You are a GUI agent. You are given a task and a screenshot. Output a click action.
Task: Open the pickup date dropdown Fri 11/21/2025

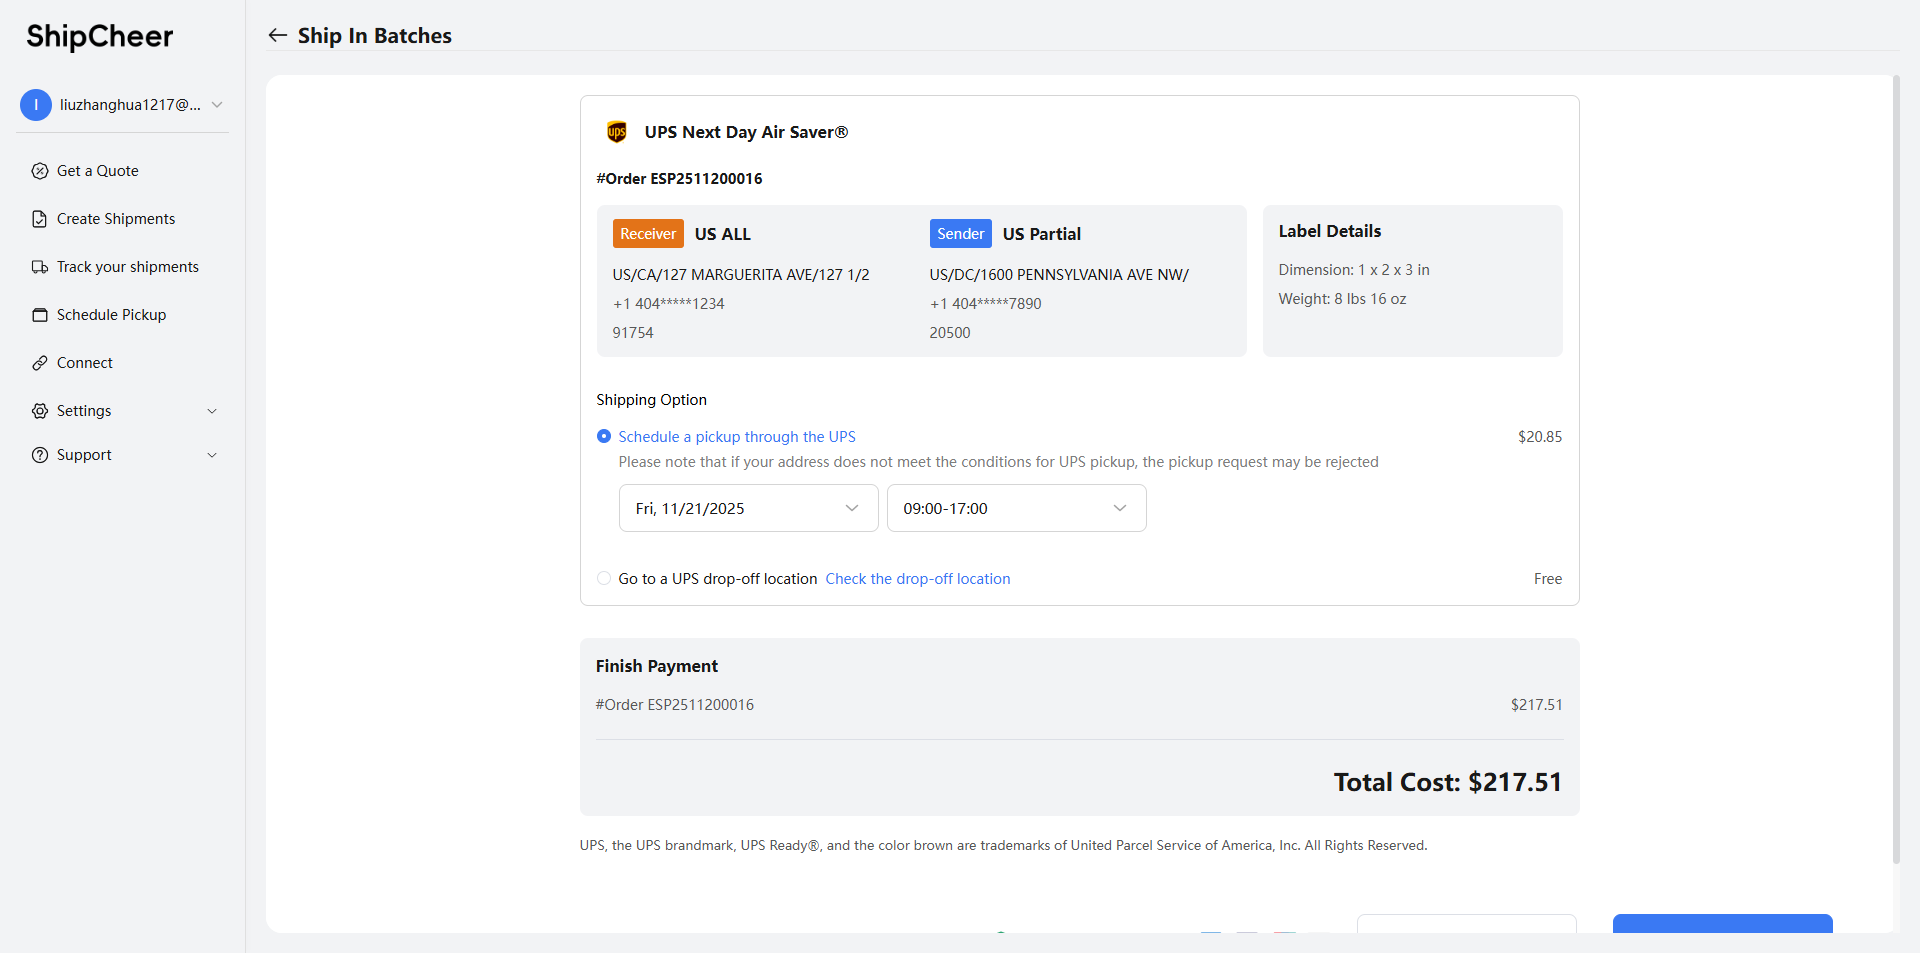(x=748, y=508)
